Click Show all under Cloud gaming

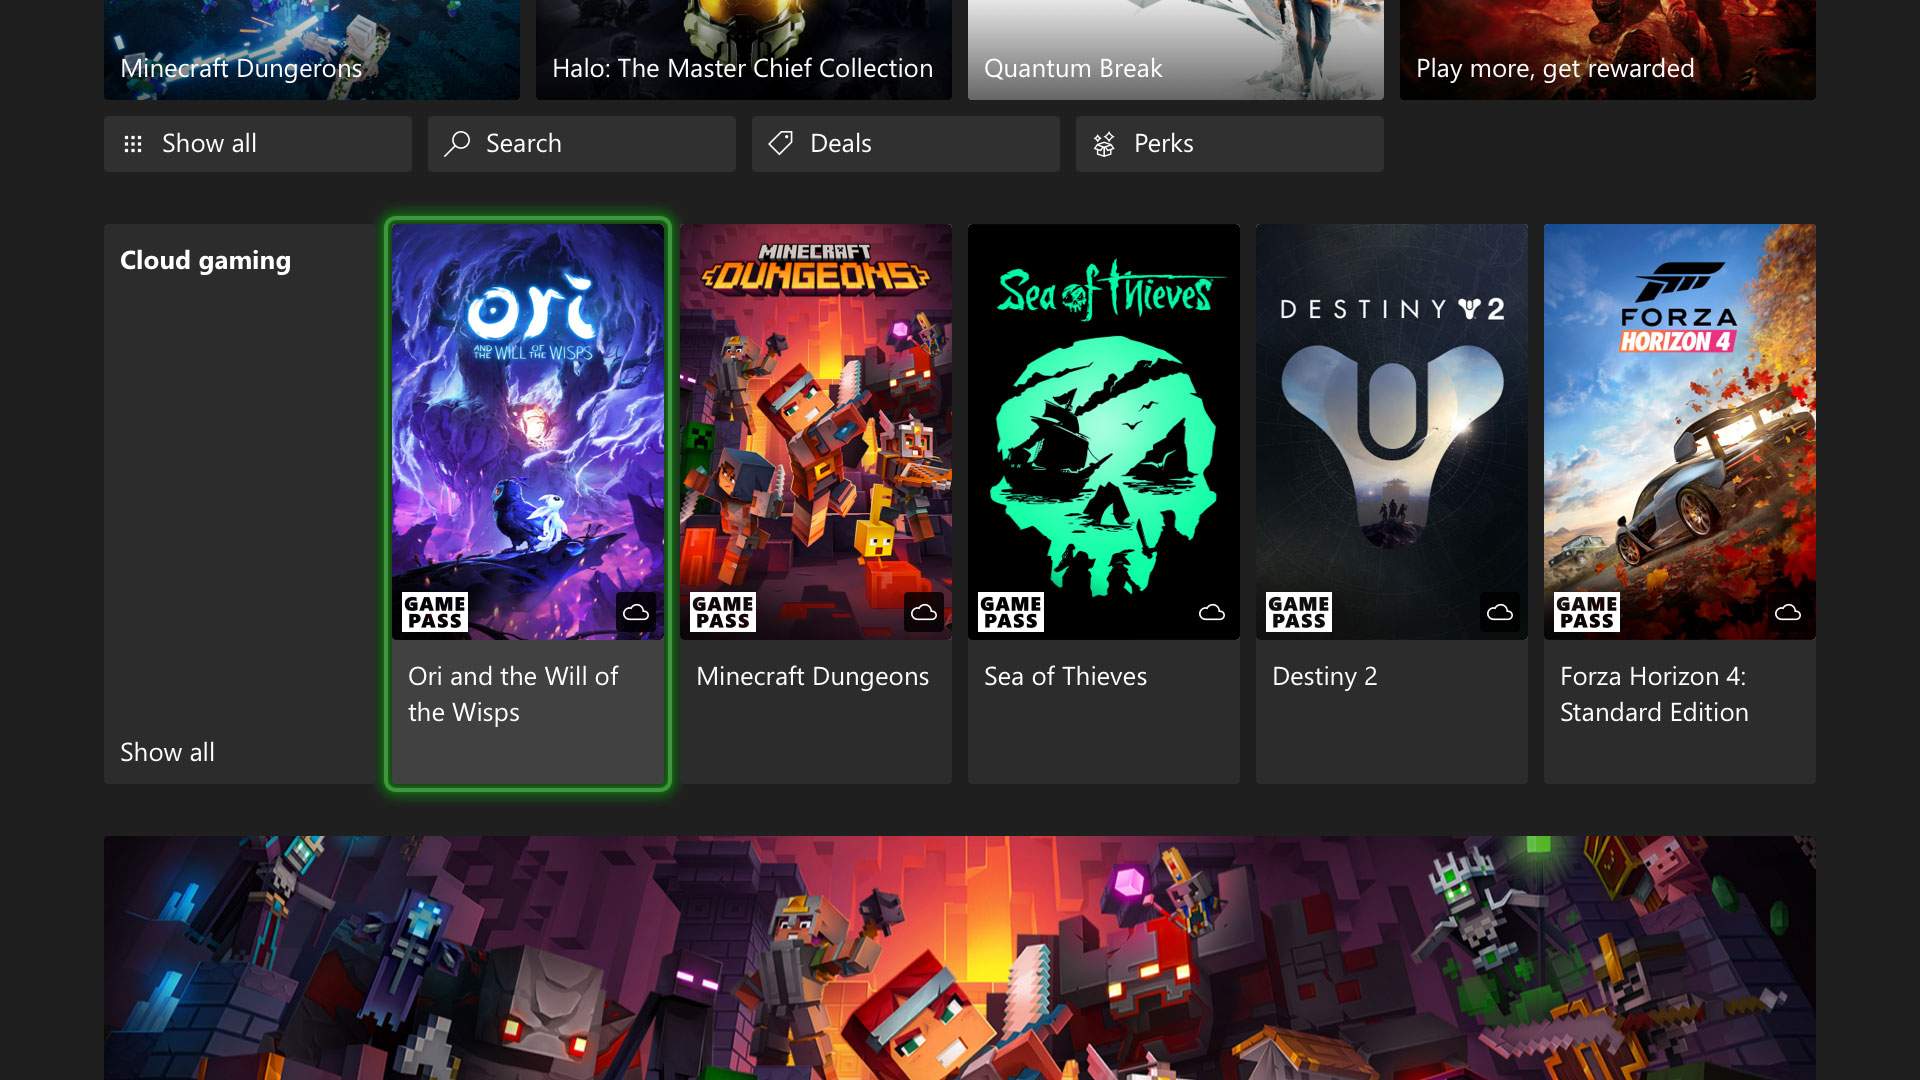[165, 750]
